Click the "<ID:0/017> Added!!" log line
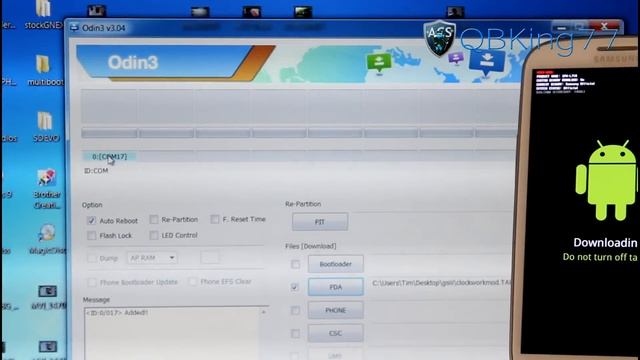Image resolution: width=640 pixels, height=360 pixels. 117,313
